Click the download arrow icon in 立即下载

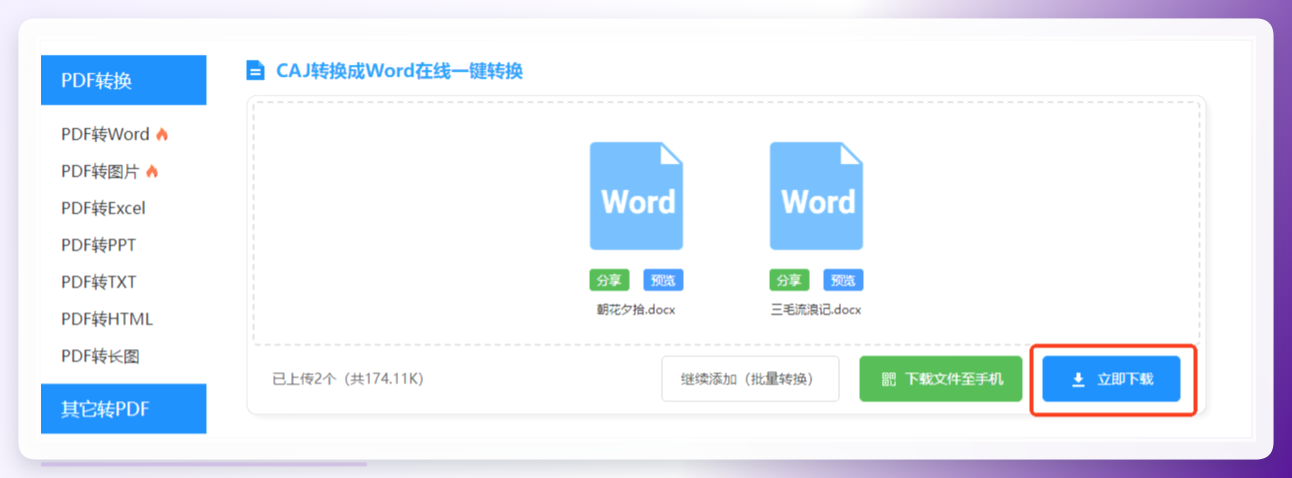tap(1078, 380)
